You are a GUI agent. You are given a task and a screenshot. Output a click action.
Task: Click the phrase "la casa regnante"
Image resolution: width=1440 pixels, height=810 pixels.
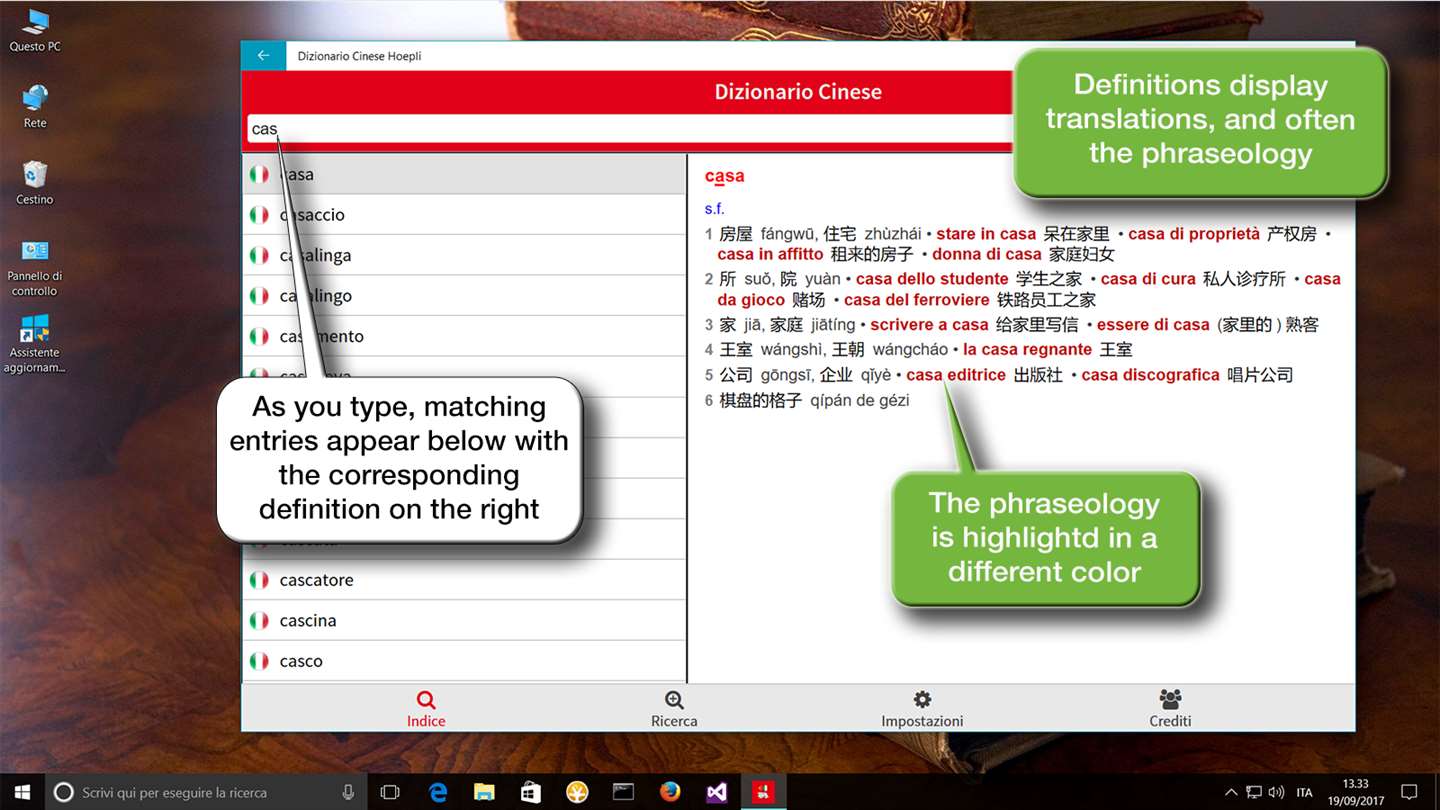1027,350
